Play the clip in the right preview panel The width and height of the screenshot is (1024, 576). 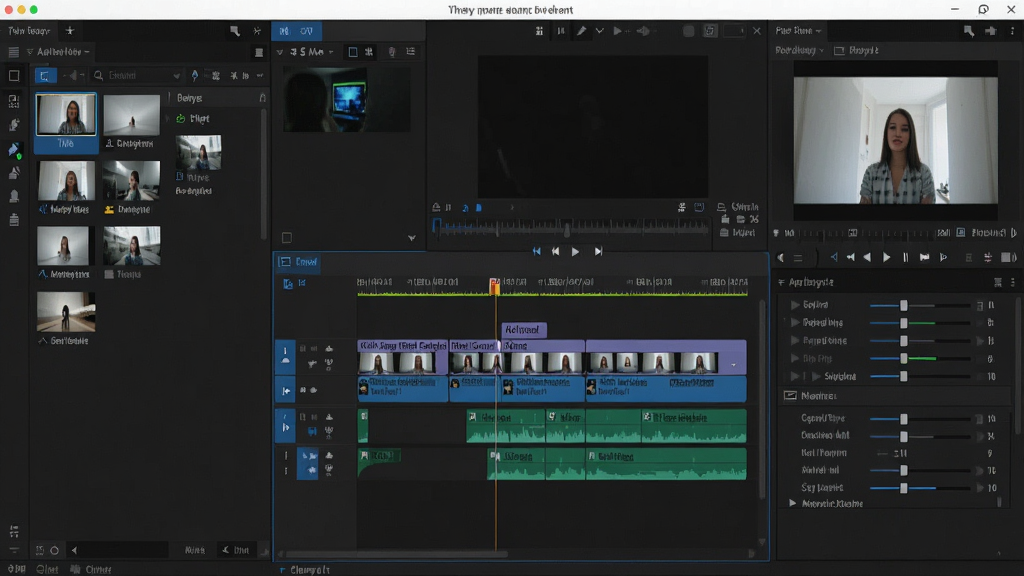click(x=886, y=257)
